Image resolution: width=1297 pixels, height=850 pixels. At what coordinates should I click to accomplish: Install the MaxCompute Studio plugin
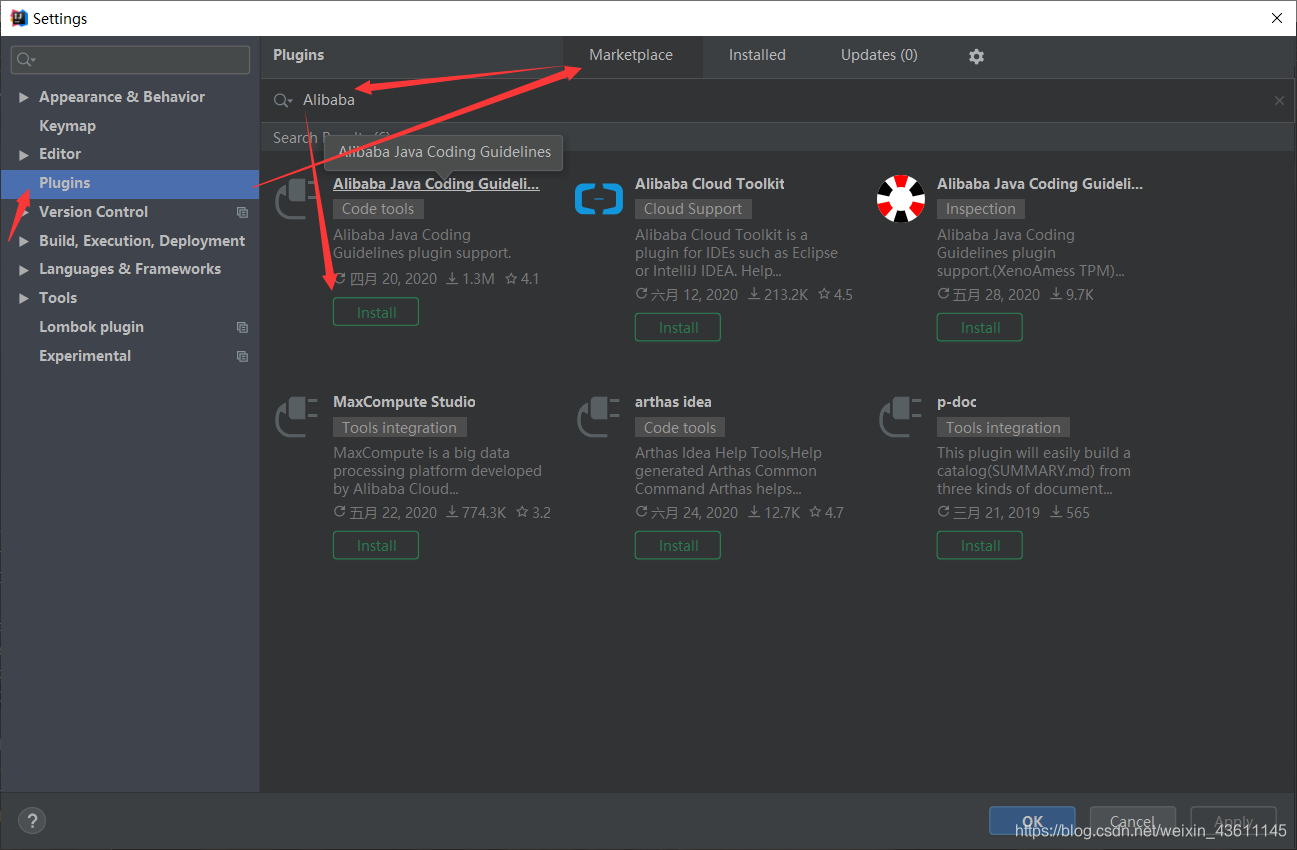[376, 545]
